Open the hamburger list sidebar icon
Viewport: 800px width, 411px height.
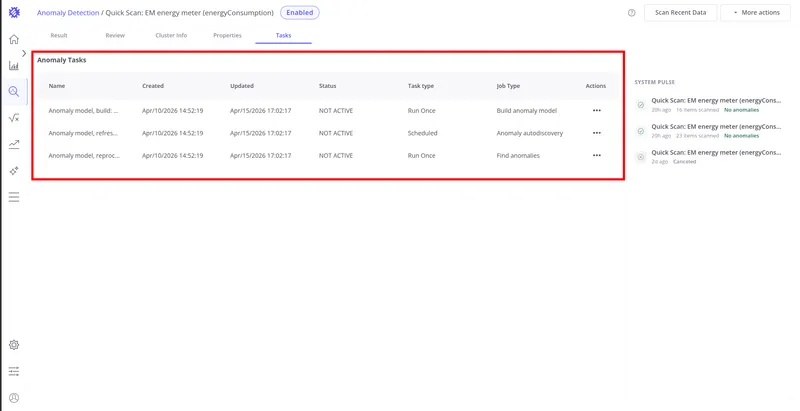coord(14,197)
